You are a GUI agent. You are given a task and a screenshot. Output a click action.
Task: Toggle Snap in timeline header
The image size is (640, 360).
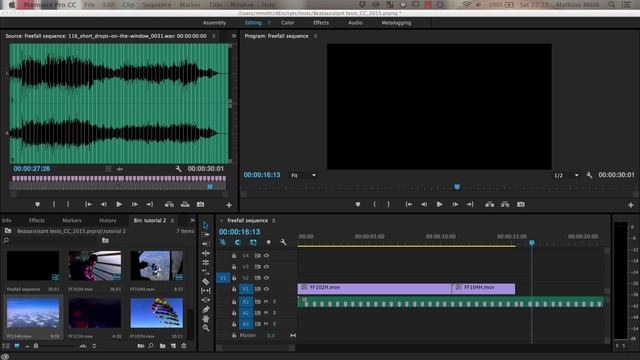pos(238,242)
